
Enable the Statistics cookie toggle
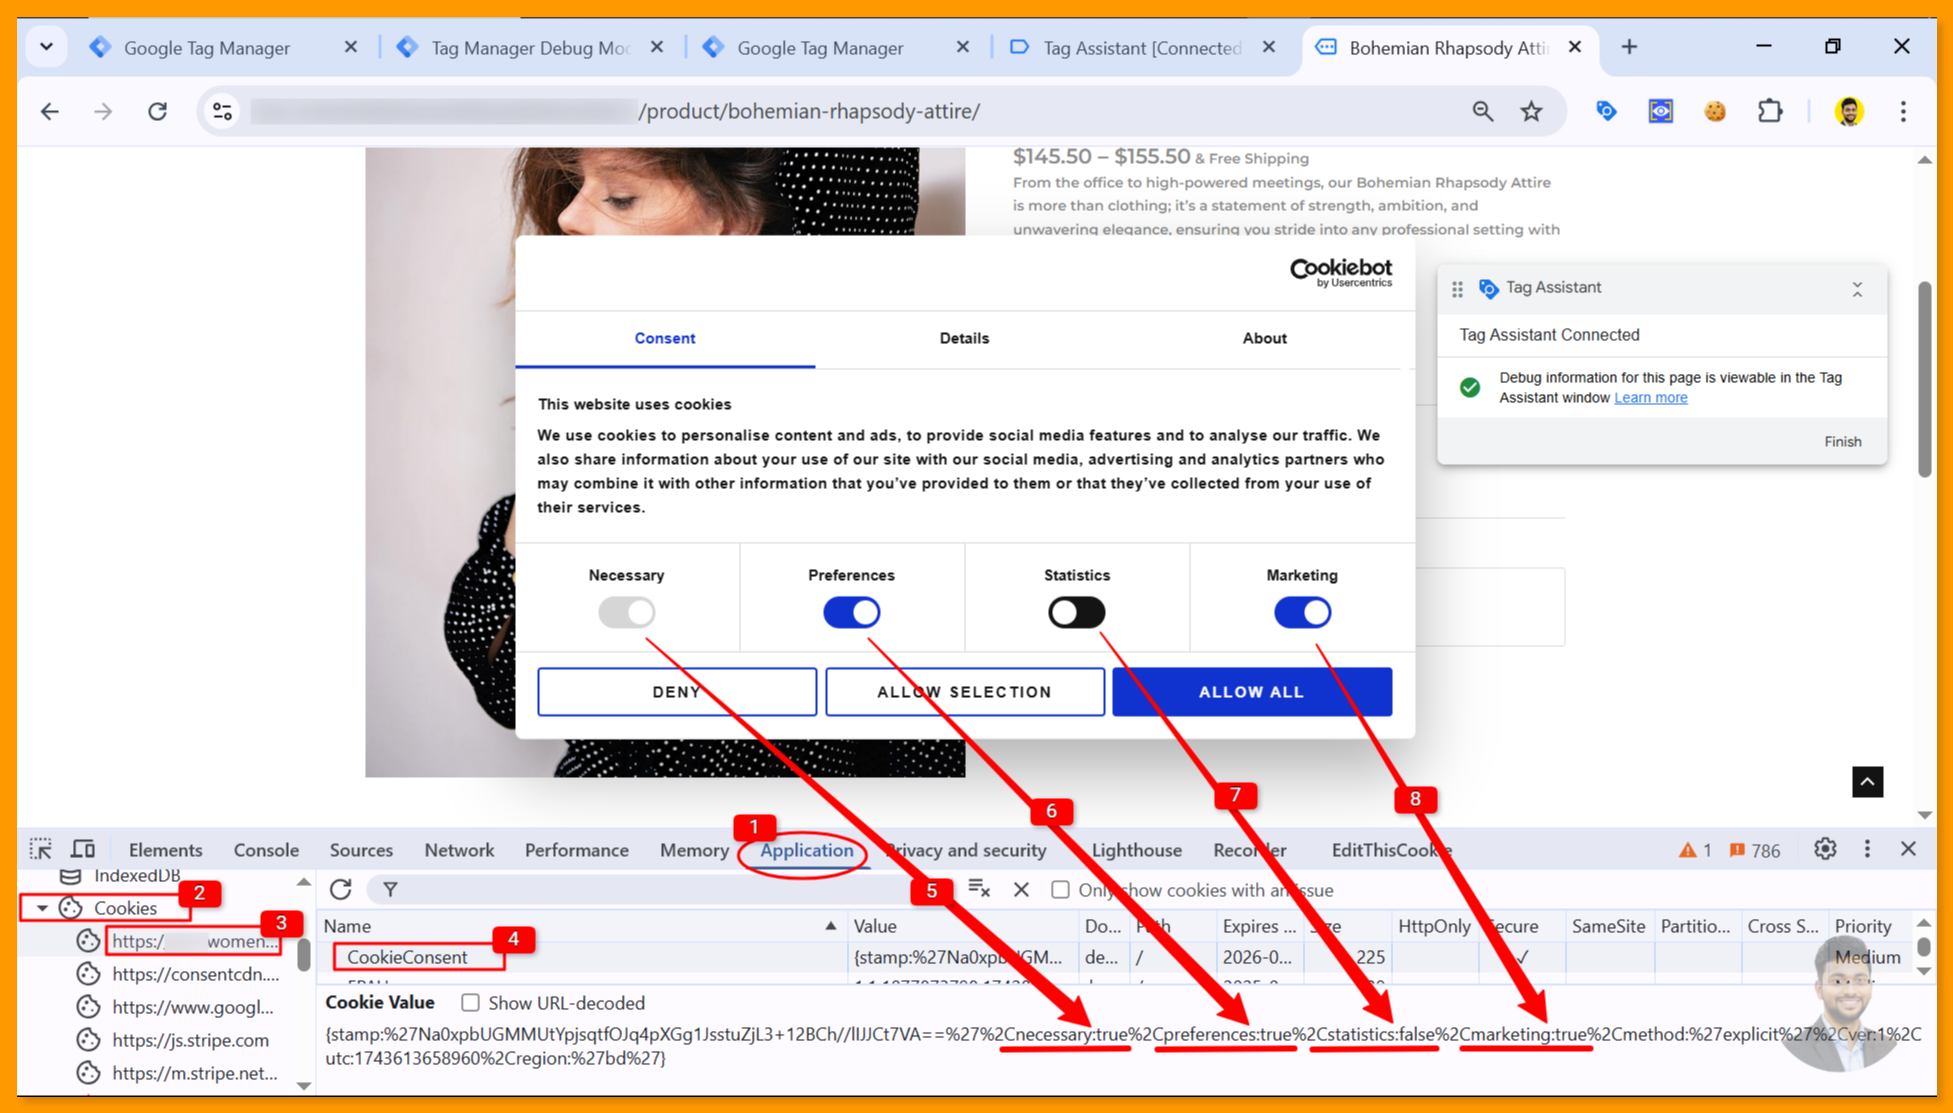(1076, 612)
